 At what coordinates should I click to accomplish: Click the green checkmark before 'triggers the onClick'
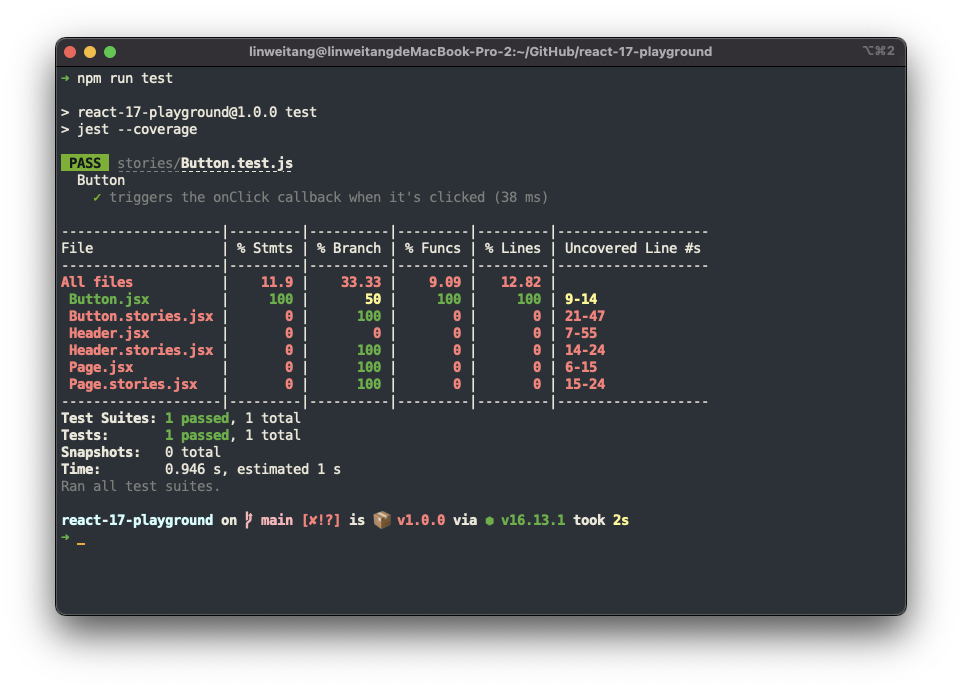point(97,198)
